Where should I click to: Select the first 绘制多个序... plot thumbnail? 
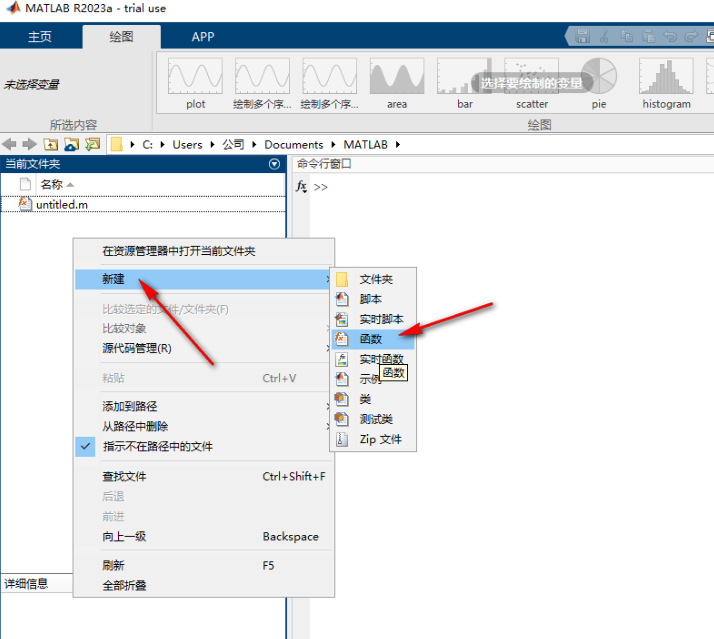262,83
